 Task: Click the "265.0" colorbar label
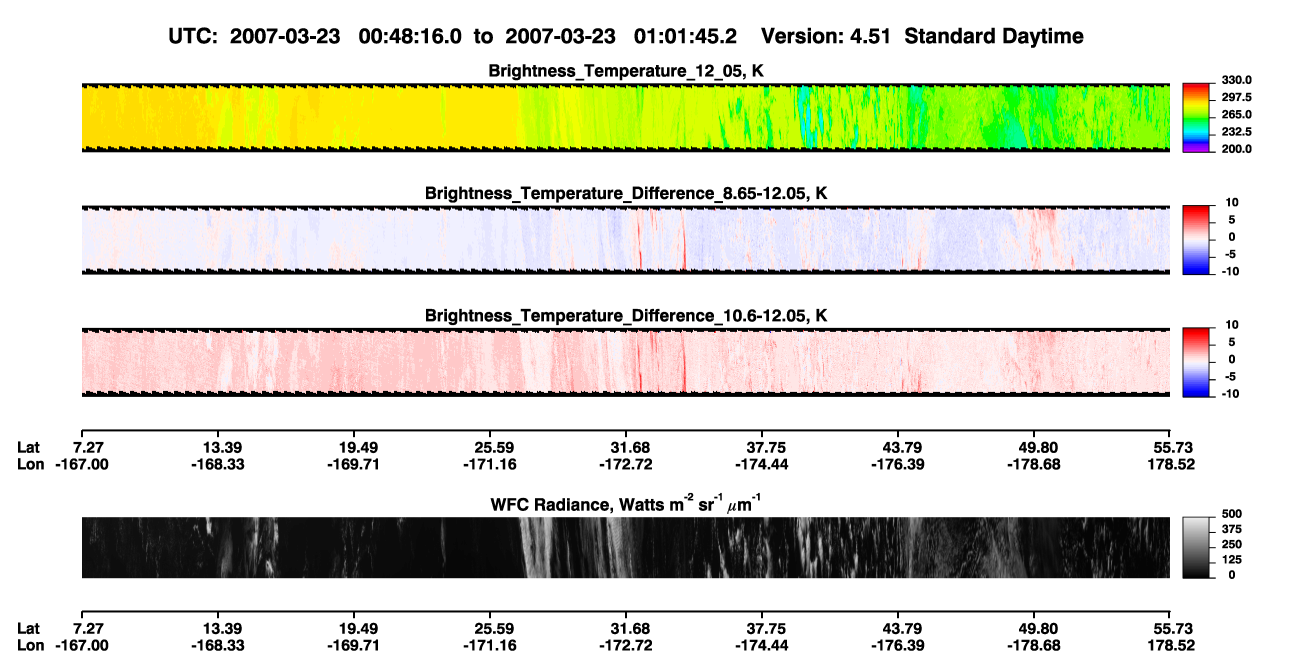coord(1238,115)
